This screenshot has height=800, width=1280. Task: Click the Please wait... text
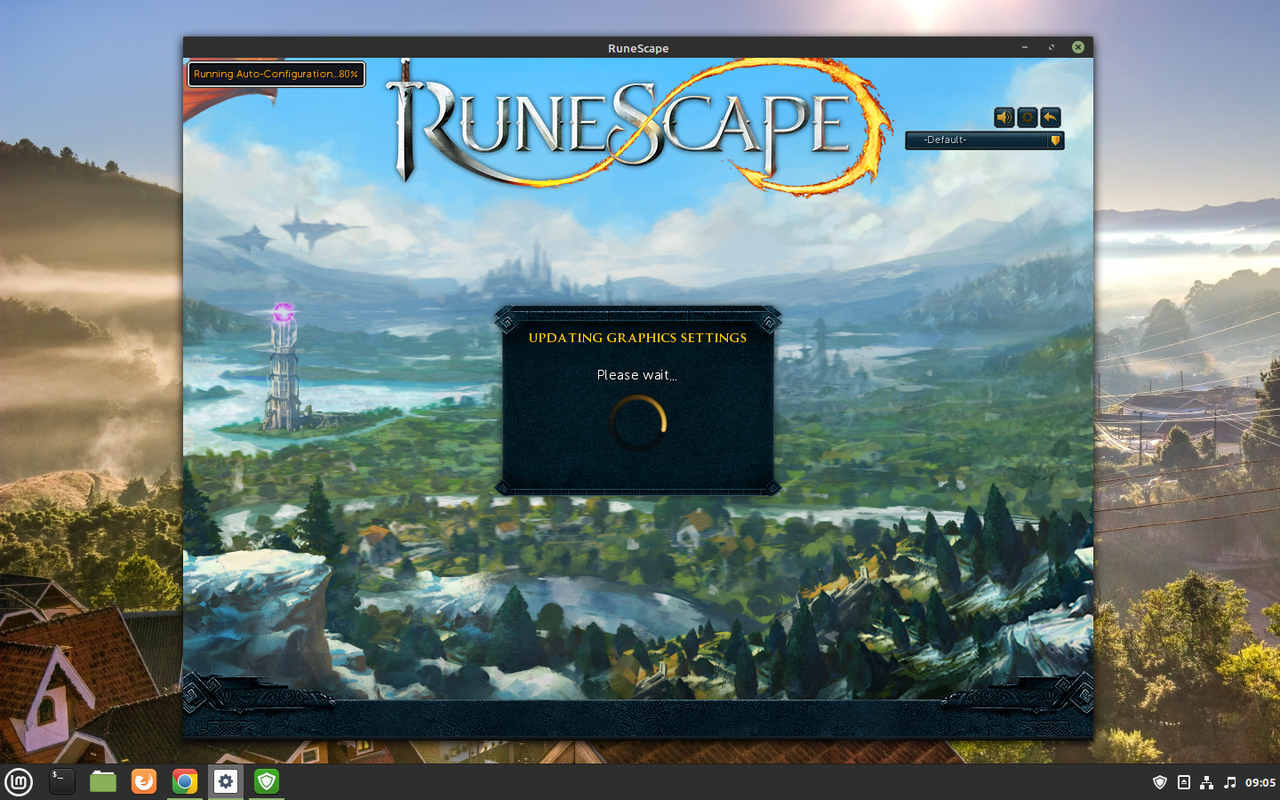637,375
